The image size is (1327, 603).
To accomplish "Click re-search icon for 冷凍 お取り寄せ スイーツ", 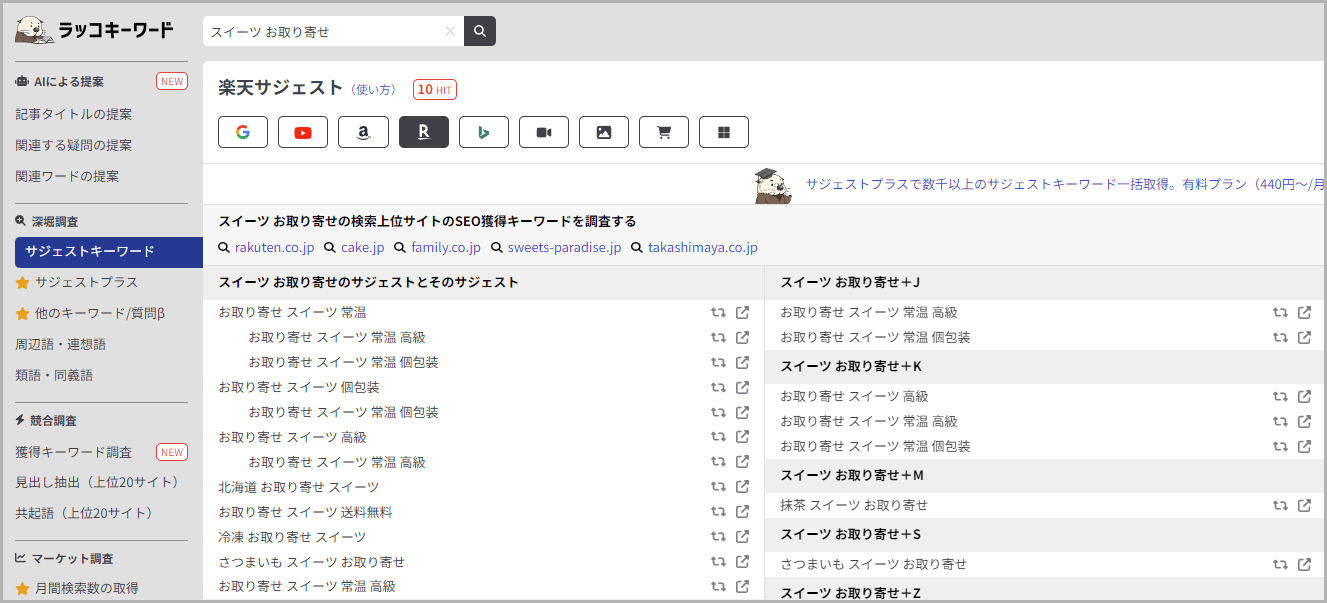I will pos(718,537).
